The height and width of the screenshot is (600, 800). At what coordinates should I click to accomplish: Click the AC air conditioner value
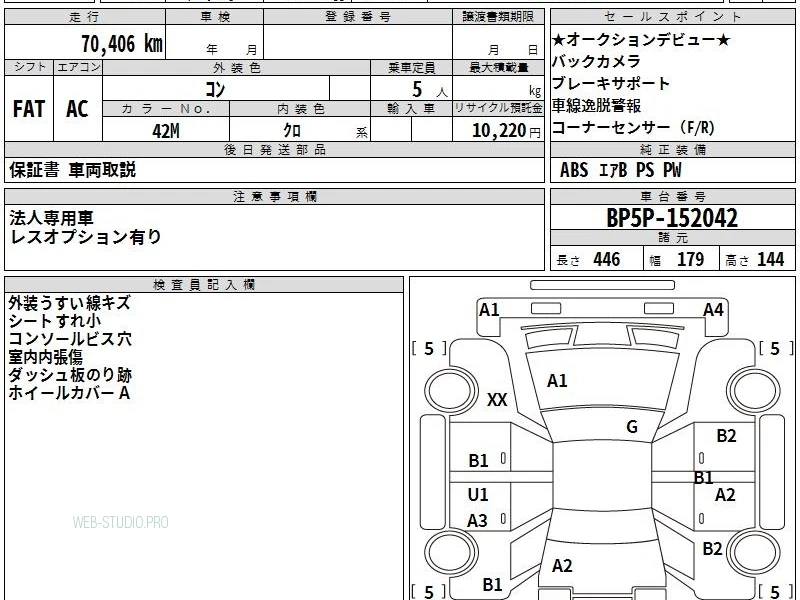78,109
